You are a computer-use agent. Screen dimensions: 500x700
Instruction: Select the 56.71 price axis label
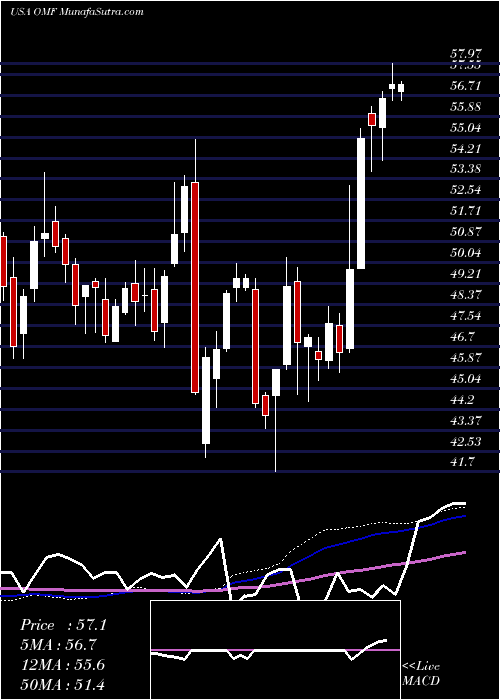tap(466, 86)
